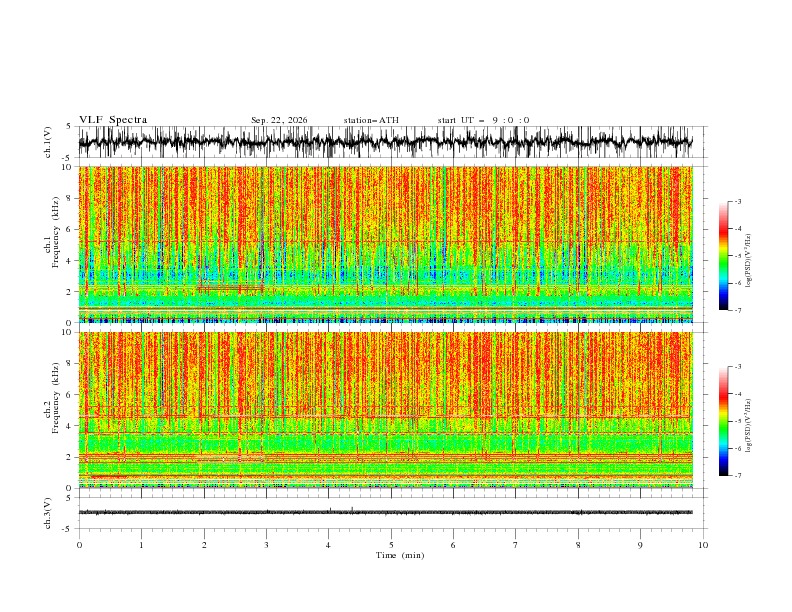Click the VLF Spectra title text

[113, 120]
